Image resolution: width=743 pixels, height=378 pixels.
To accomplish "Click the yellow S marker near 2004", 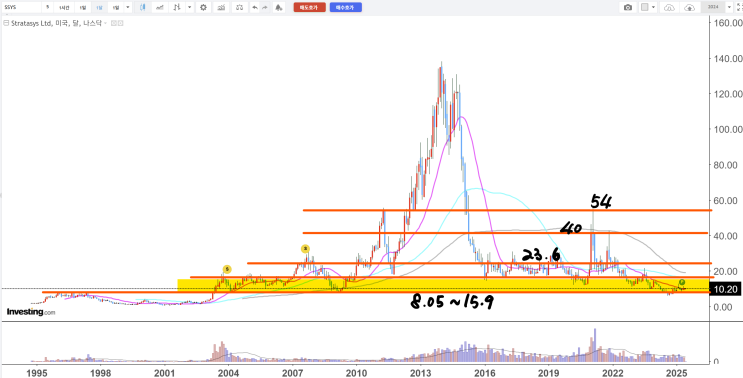I will click(227, 269).
